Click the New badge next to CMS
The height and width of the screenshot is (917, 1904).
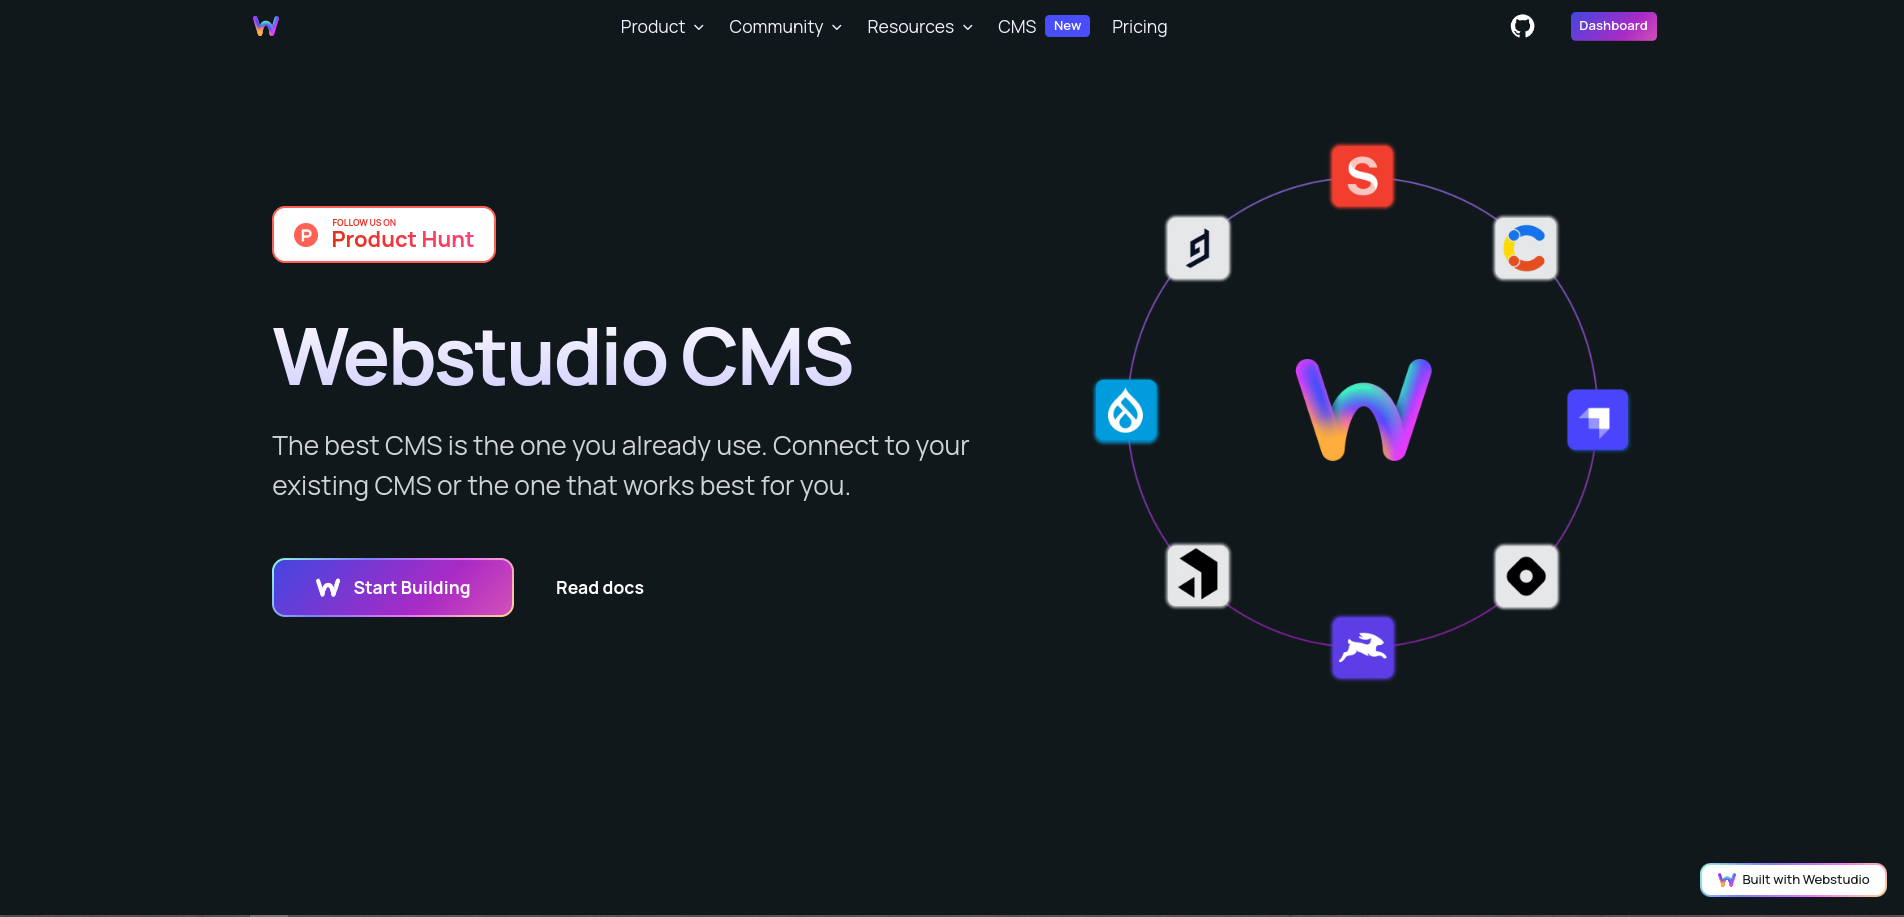(1067, 26)
